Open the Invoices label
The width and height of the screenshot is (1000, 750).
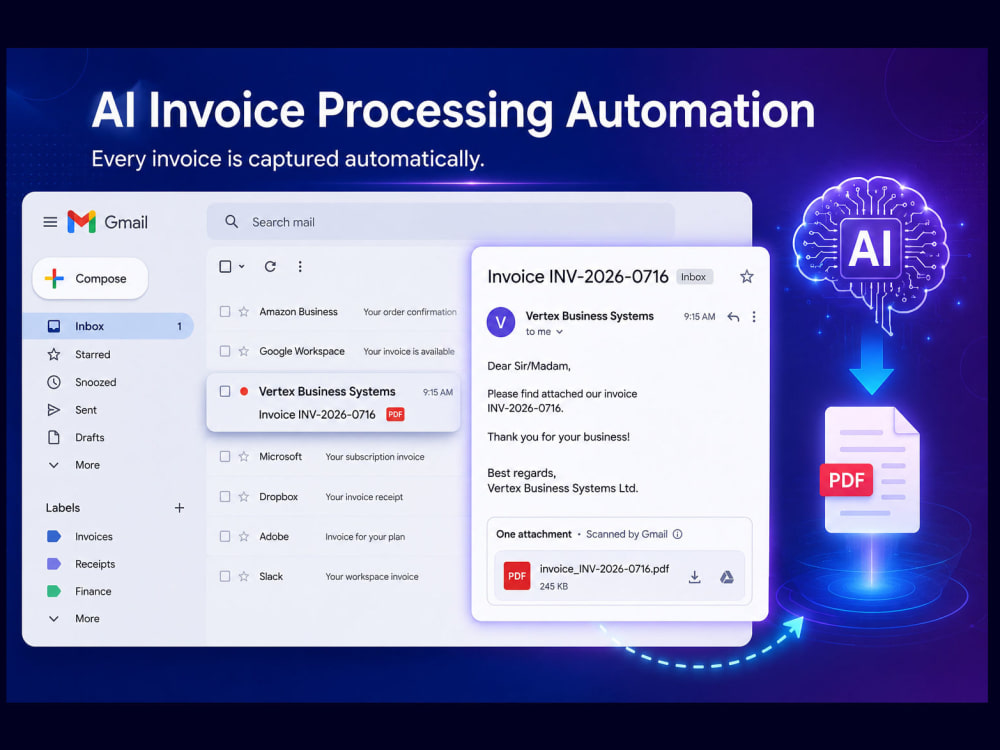(x=93, y=536)
